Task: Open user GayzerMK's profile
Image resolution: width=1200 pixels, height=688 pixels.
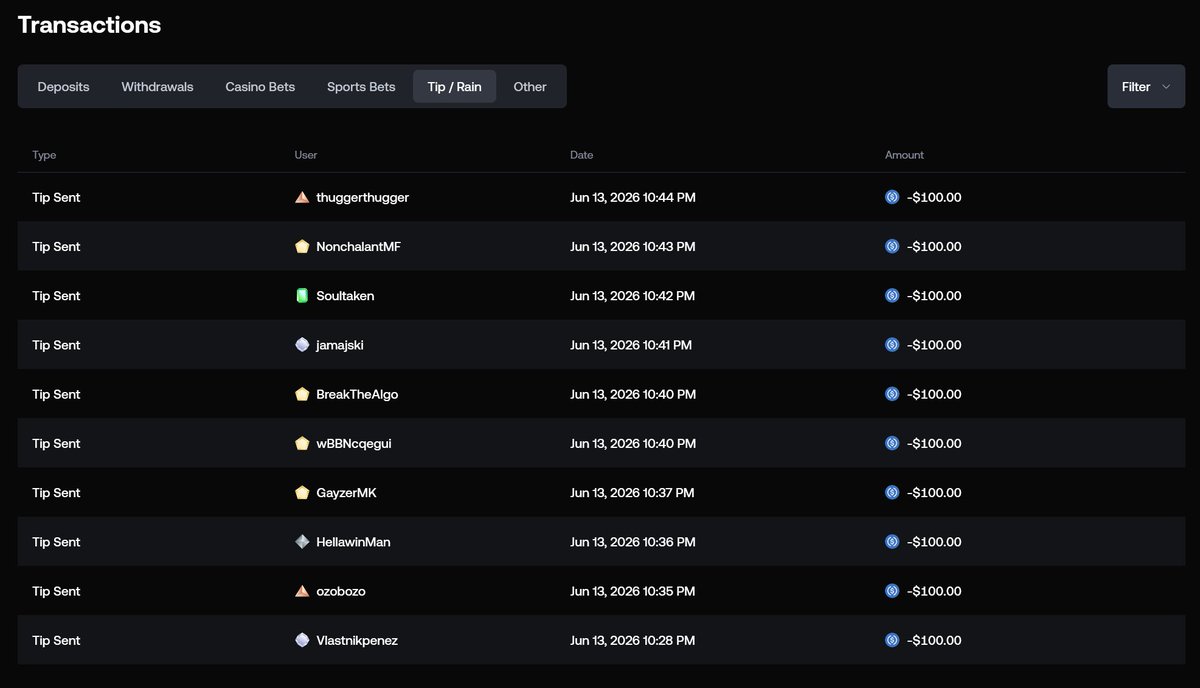Action: [346, 493]
